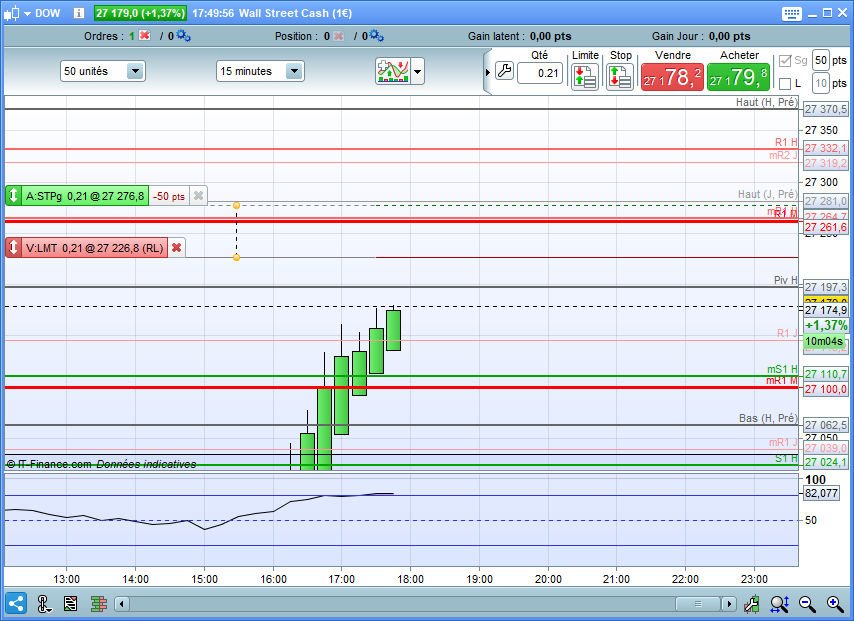Viewport: 854px width, 621px height.
Task: Open the share chart icon
Action: tap(16, 604)
